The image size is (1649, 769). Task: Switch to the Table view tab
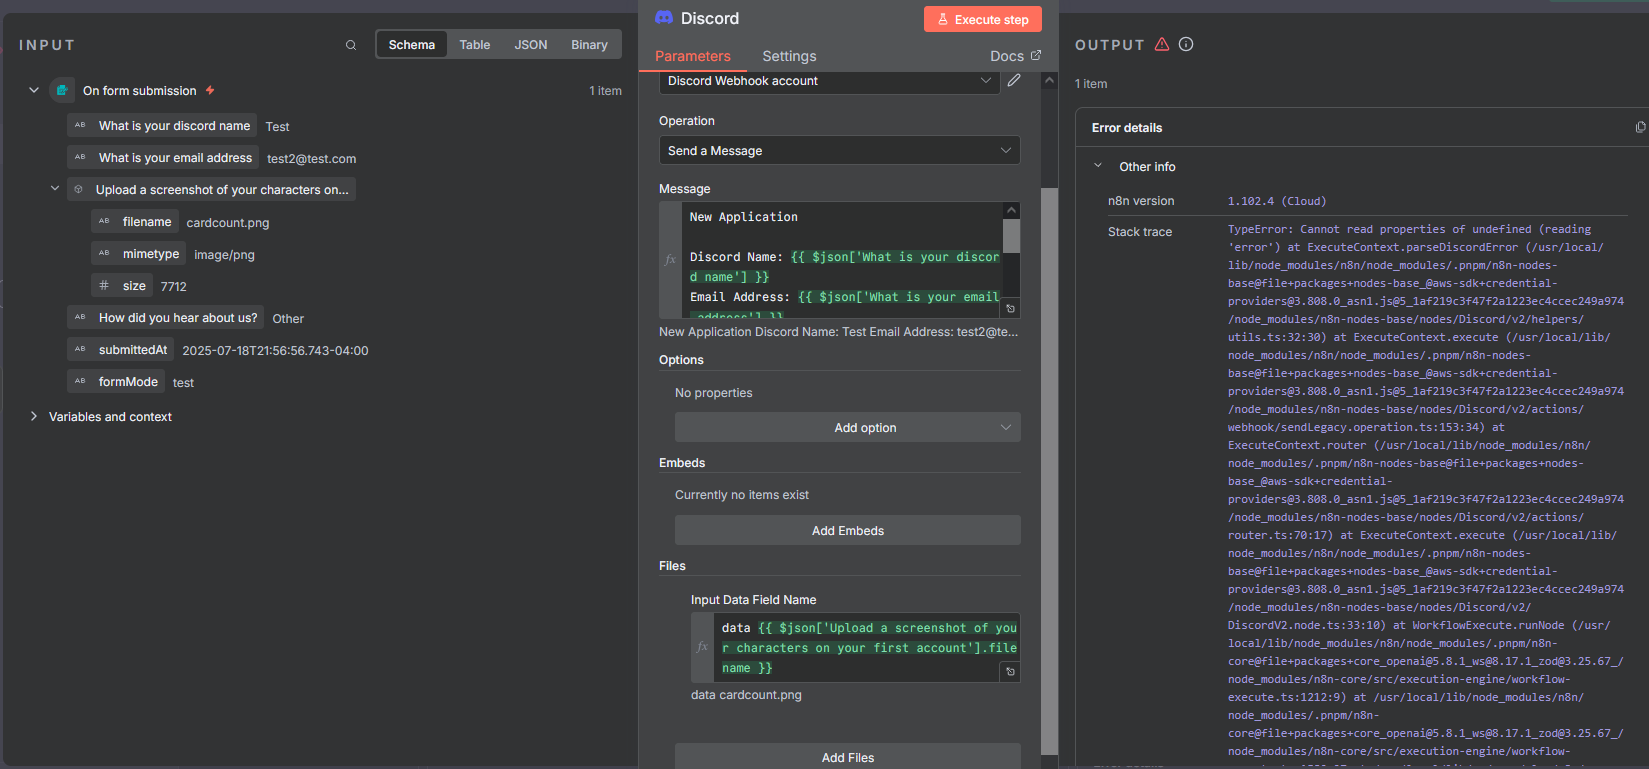475,45
